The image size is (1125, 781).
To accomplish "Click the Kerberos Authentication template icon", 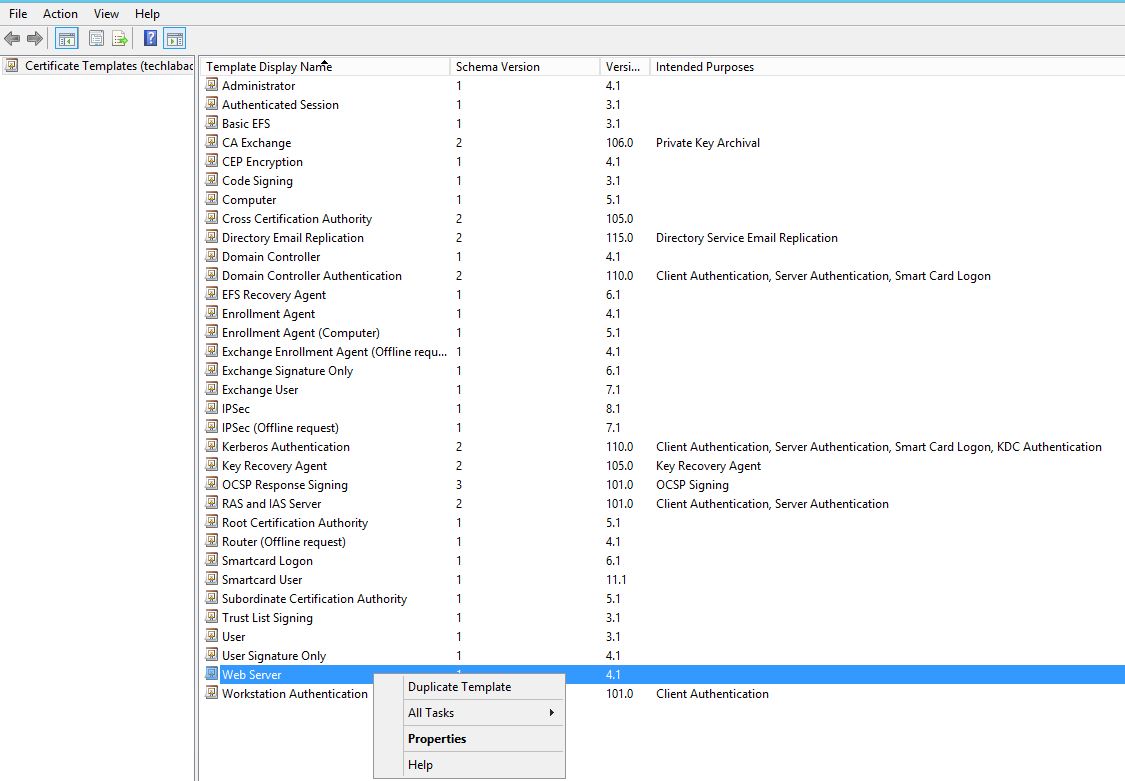I will (x=212, y=446).
